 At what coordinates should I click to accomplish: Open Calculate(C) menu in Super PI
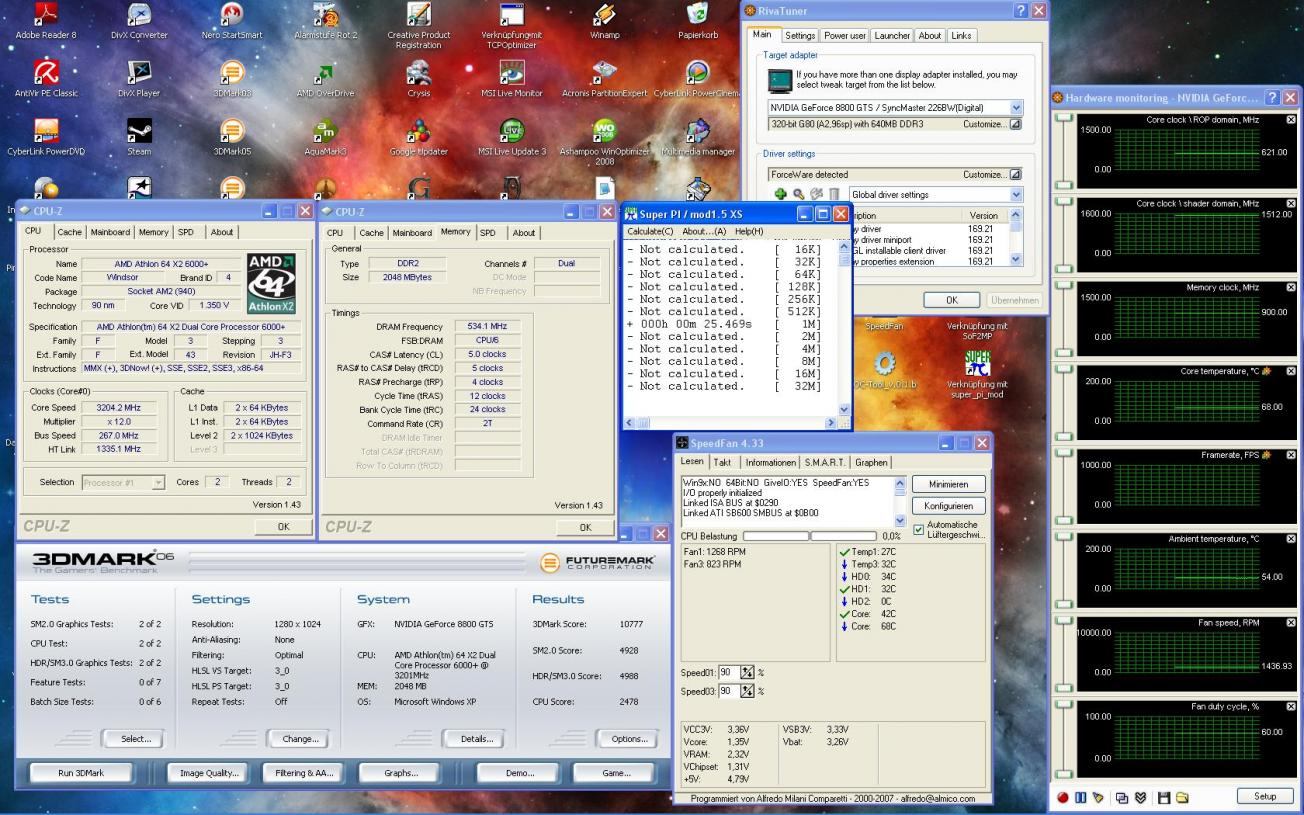click(650, 232)
